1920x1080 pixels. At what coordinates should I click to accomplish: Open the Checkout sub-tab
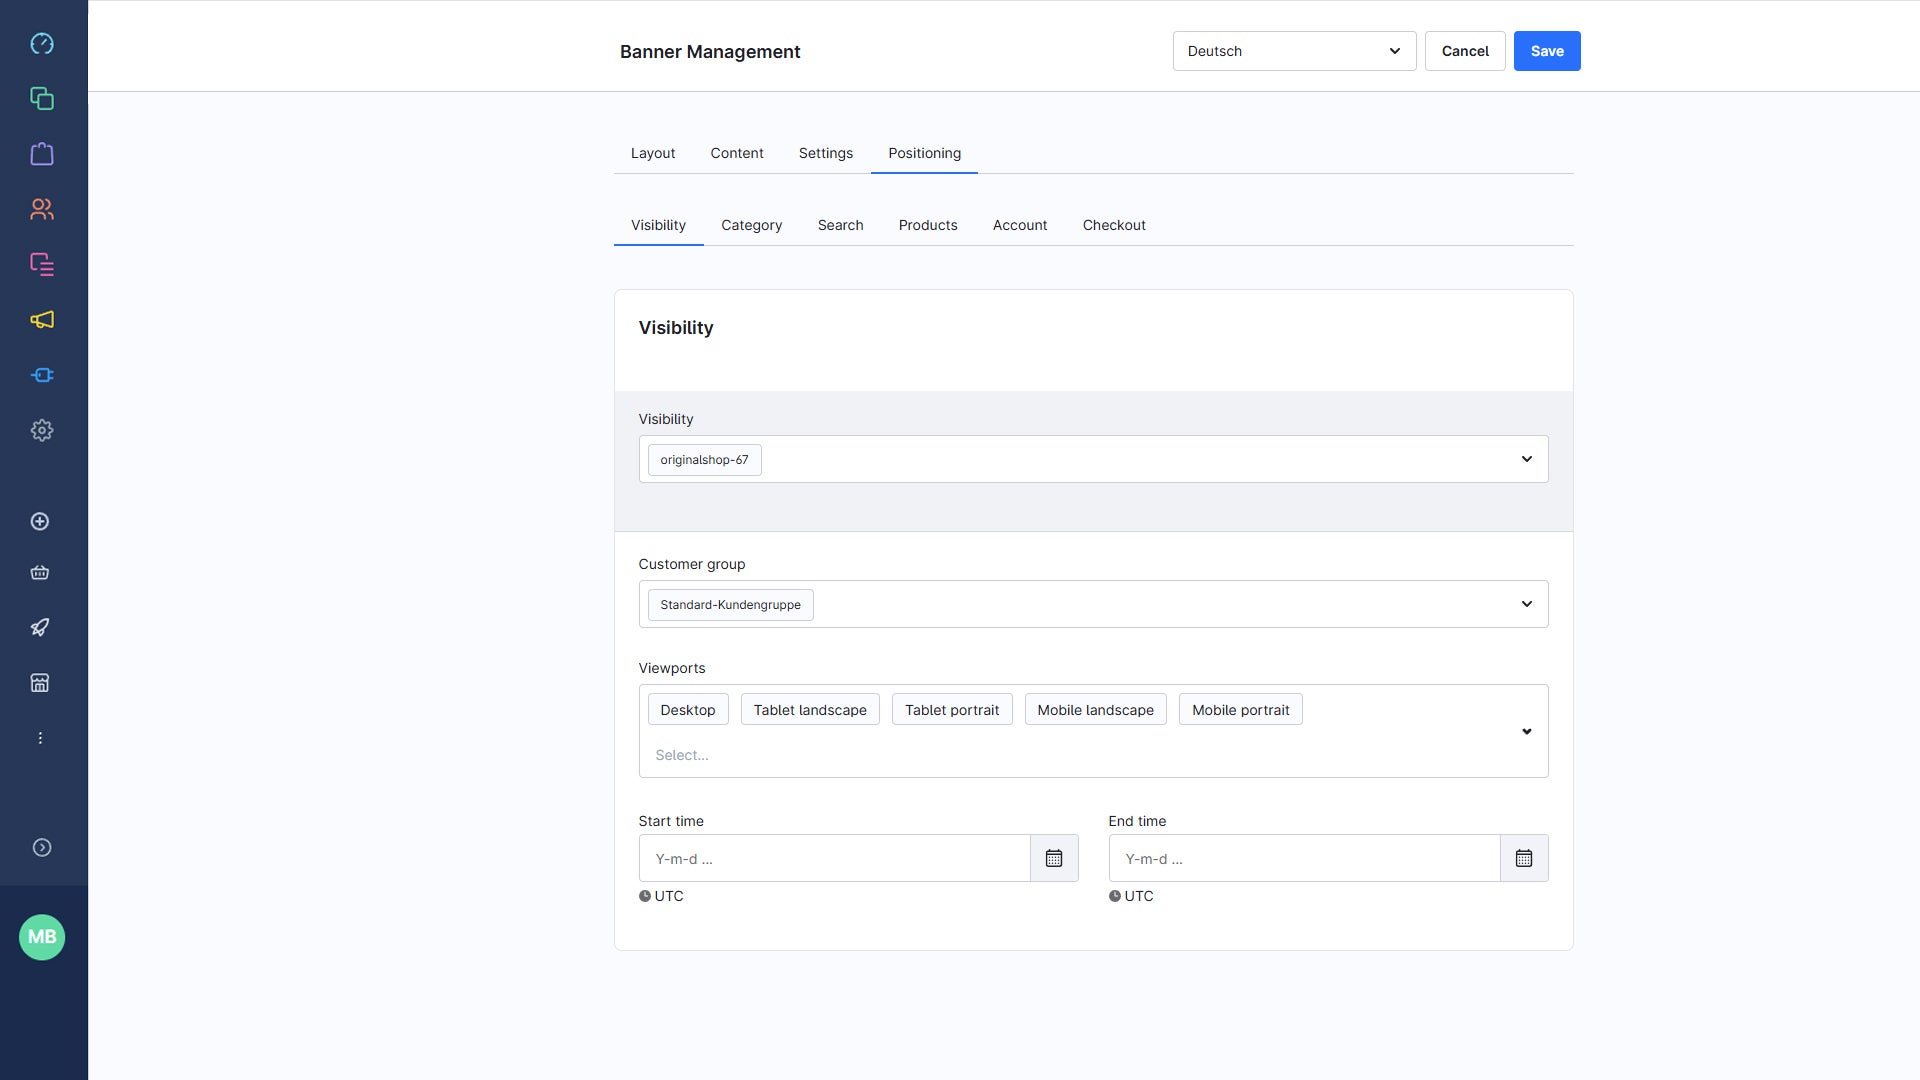click(1114, 225)
